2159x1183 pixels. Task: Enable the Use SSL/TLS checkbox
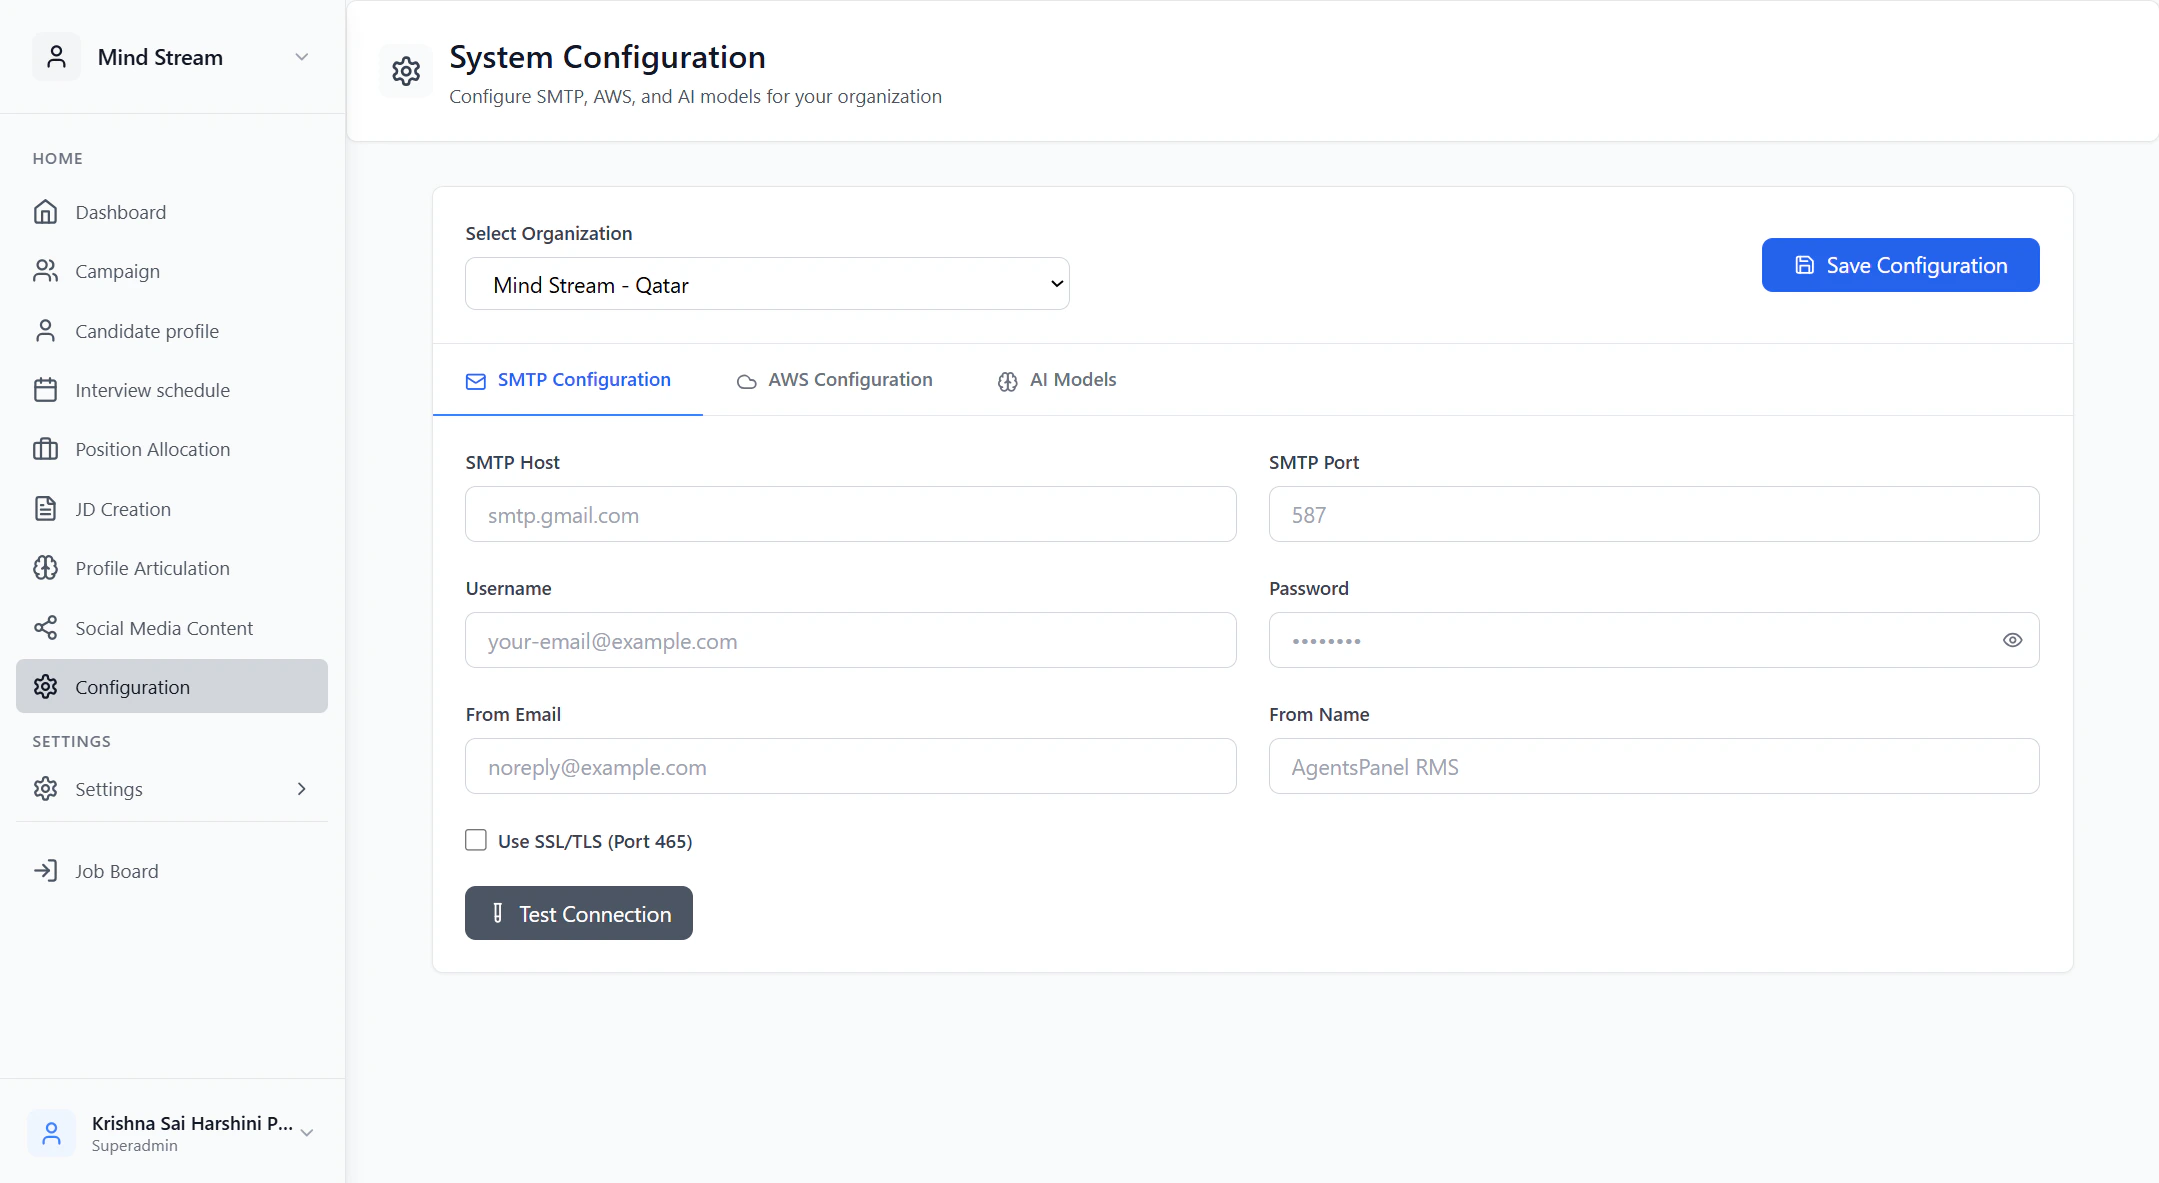click(x=476, y=840)
